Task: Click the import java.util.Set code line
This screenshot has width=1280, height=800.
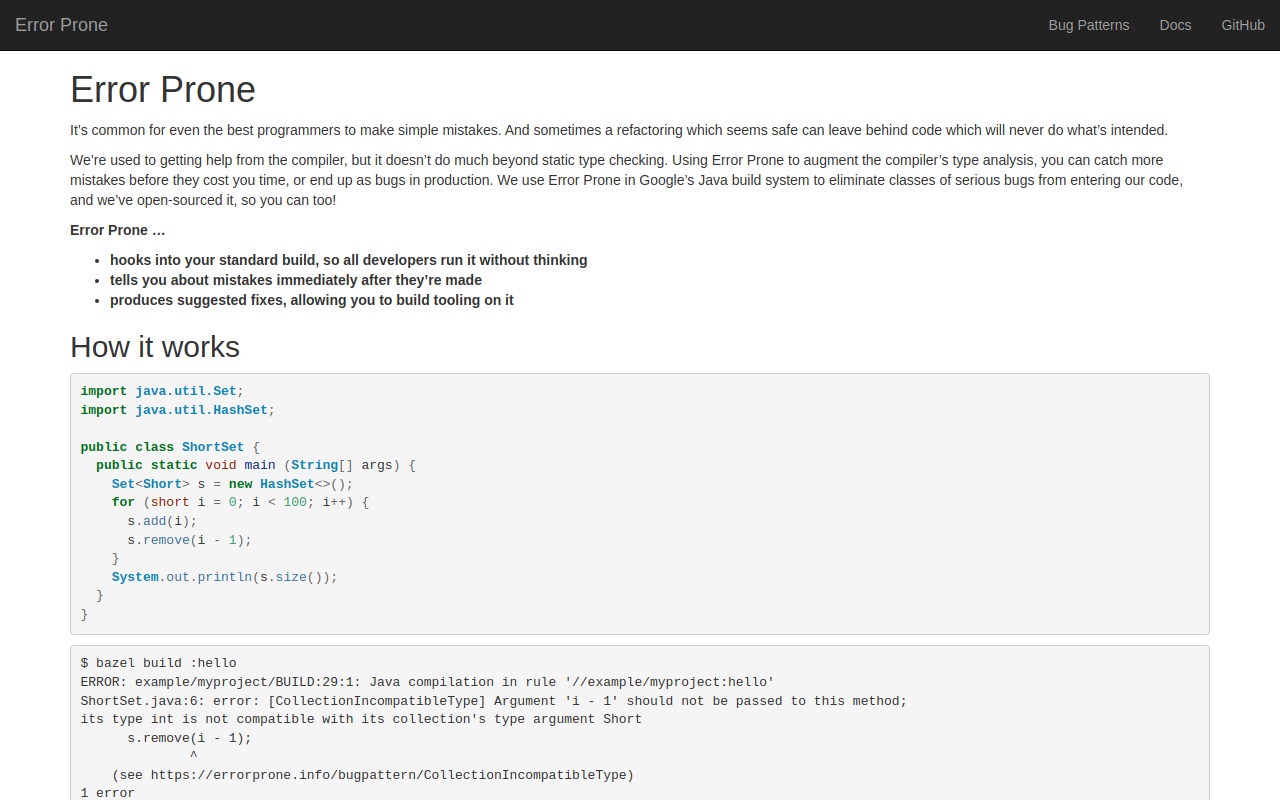Action: 162,391
